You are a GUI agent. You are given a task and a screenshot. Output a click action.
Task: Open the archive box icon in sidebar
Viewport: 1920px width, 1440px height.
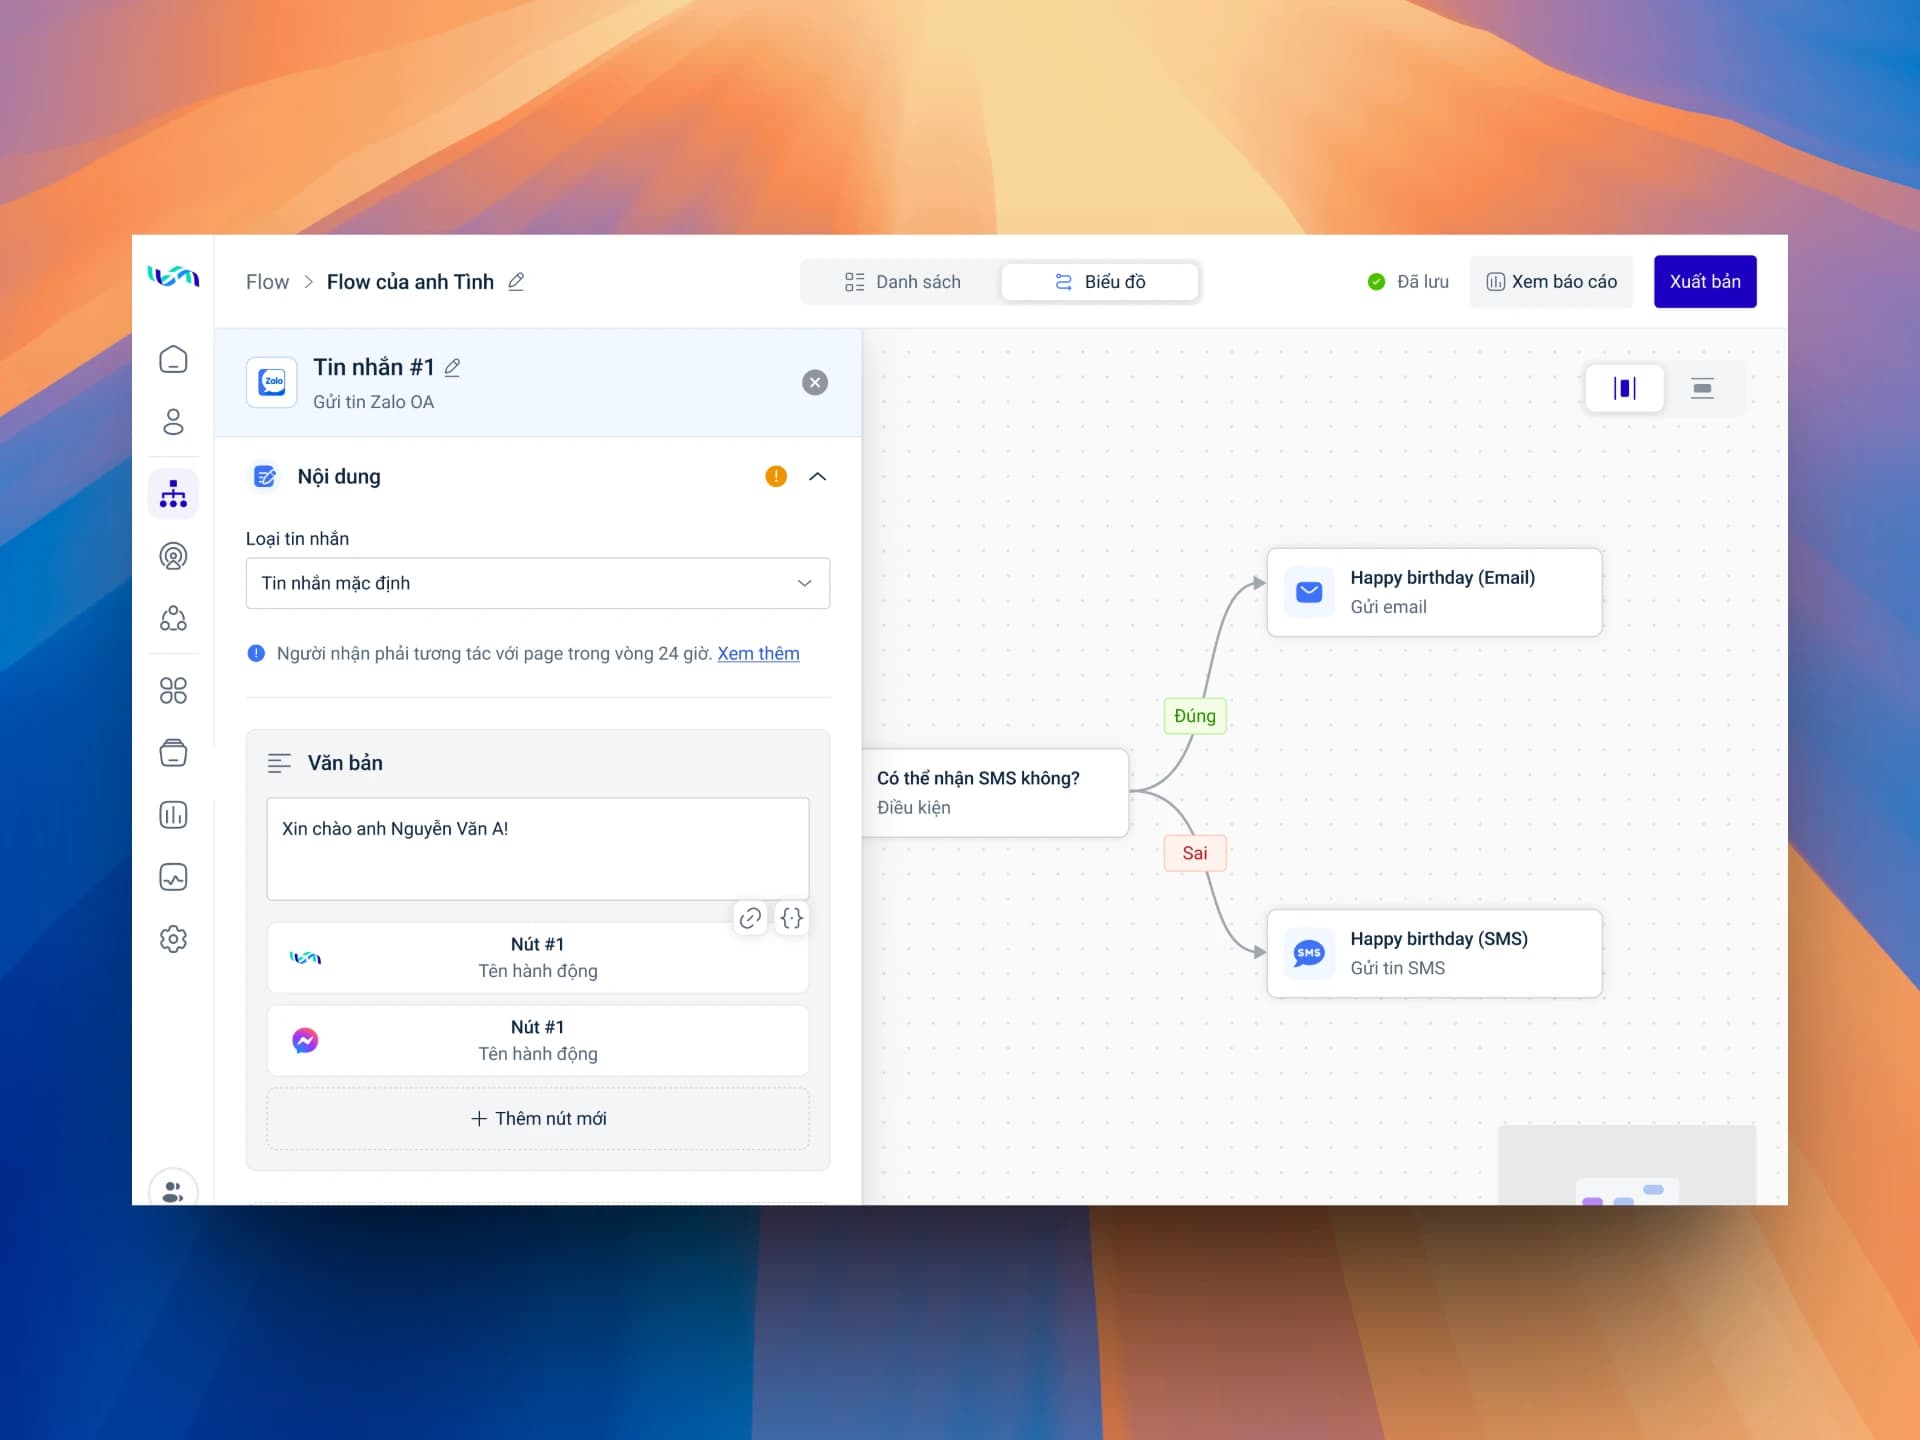point(173,753)
